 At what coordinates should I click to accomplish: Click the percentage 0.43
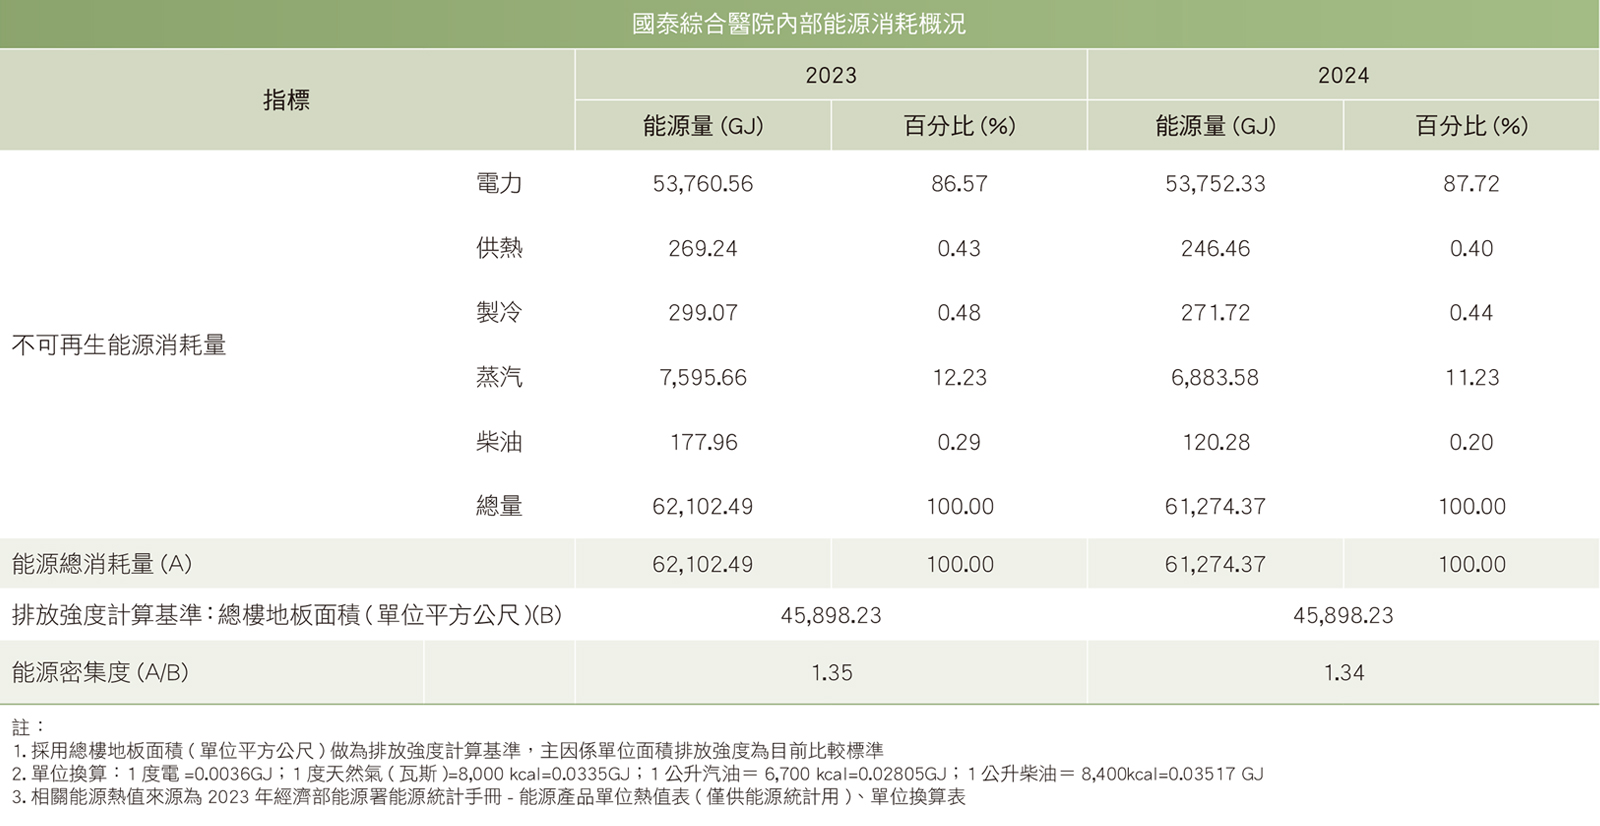pos(959,248)
